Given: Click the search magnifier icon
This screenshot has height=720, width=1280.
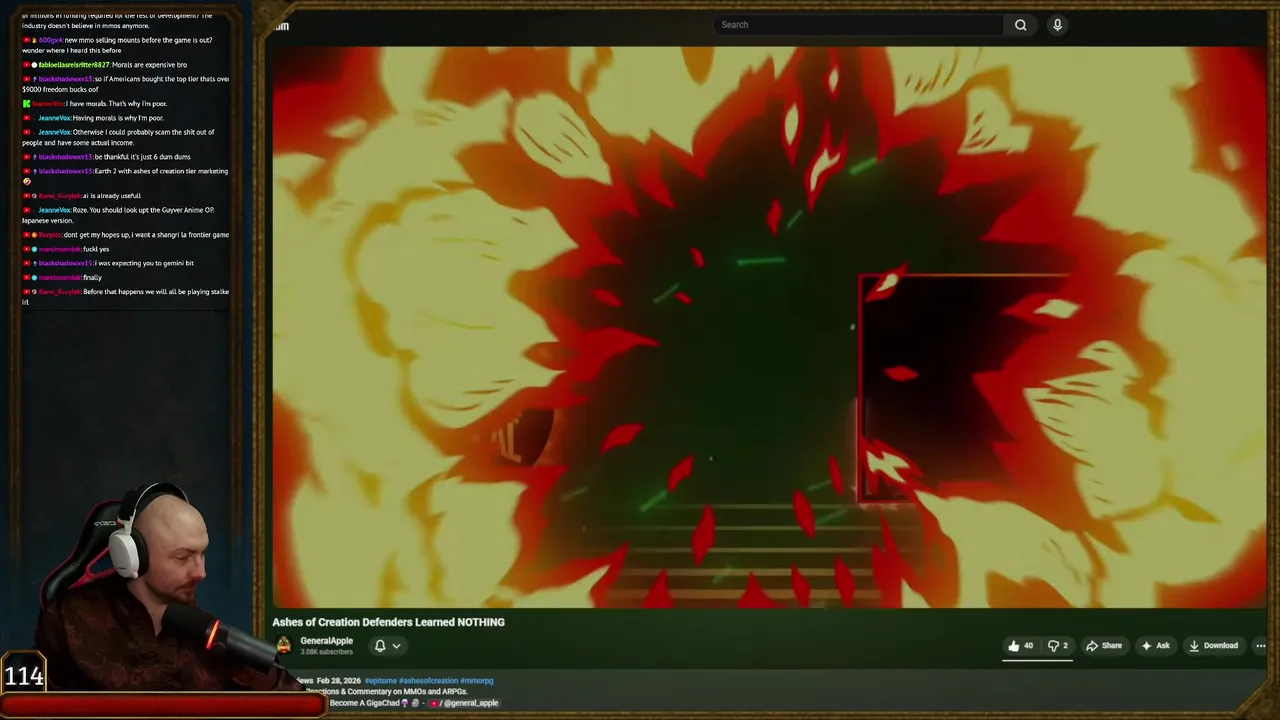Looking at the screenshot, I should pos(1020,25).
